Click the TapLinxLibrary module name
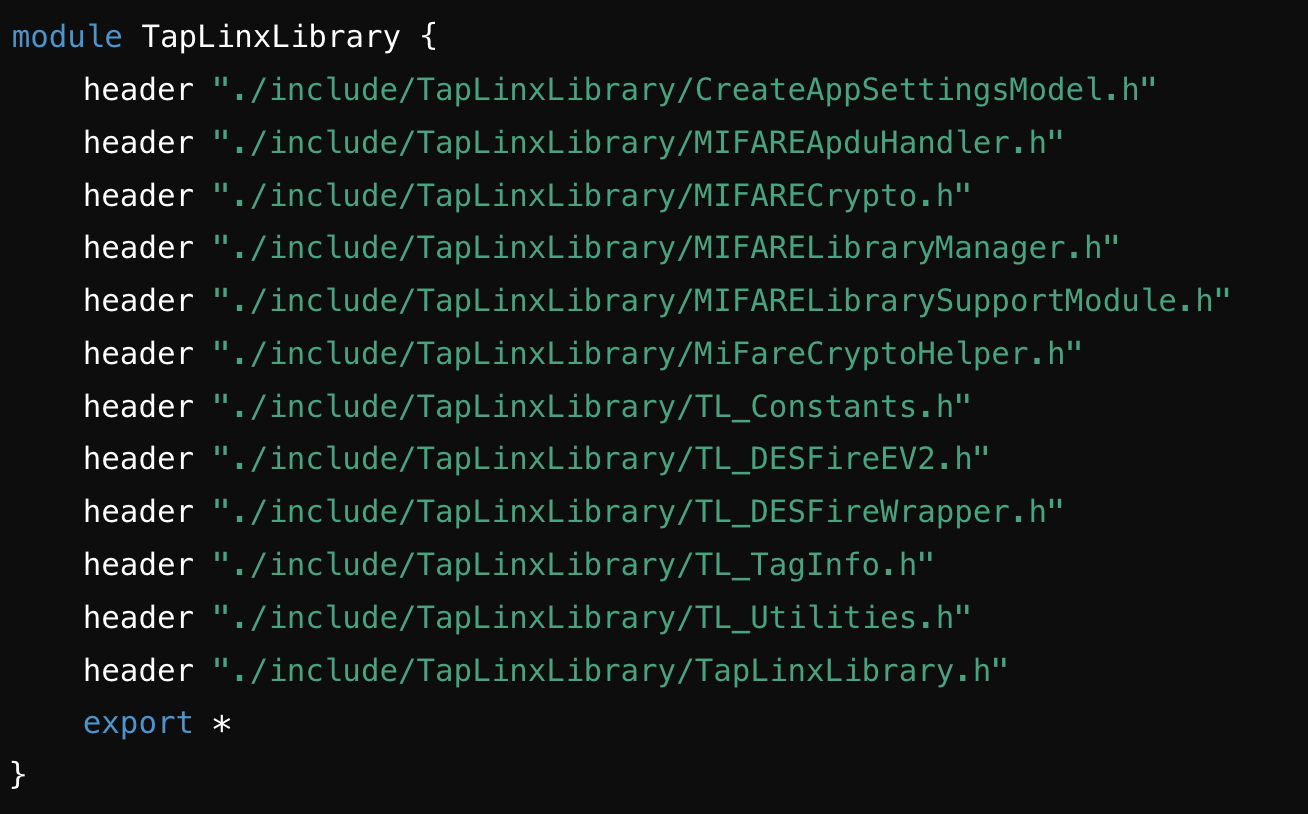This screenshot has height=814, width=1308. pos(271,37)
